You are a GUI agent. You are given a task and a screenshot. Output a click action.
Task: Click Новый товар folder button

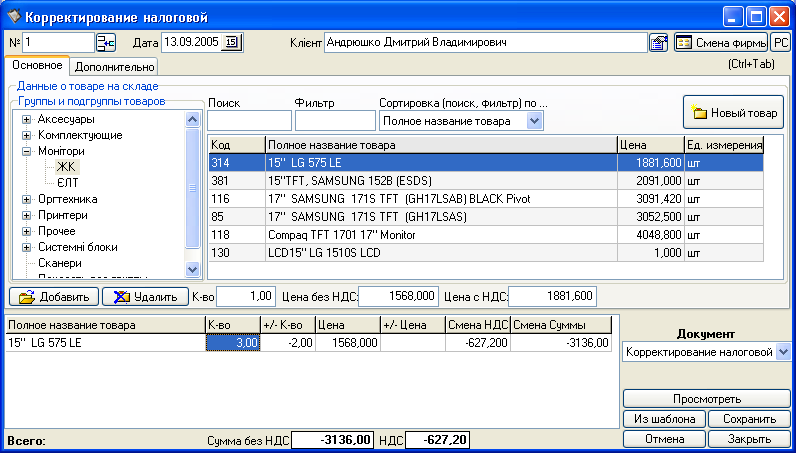[x=733, y=113]
